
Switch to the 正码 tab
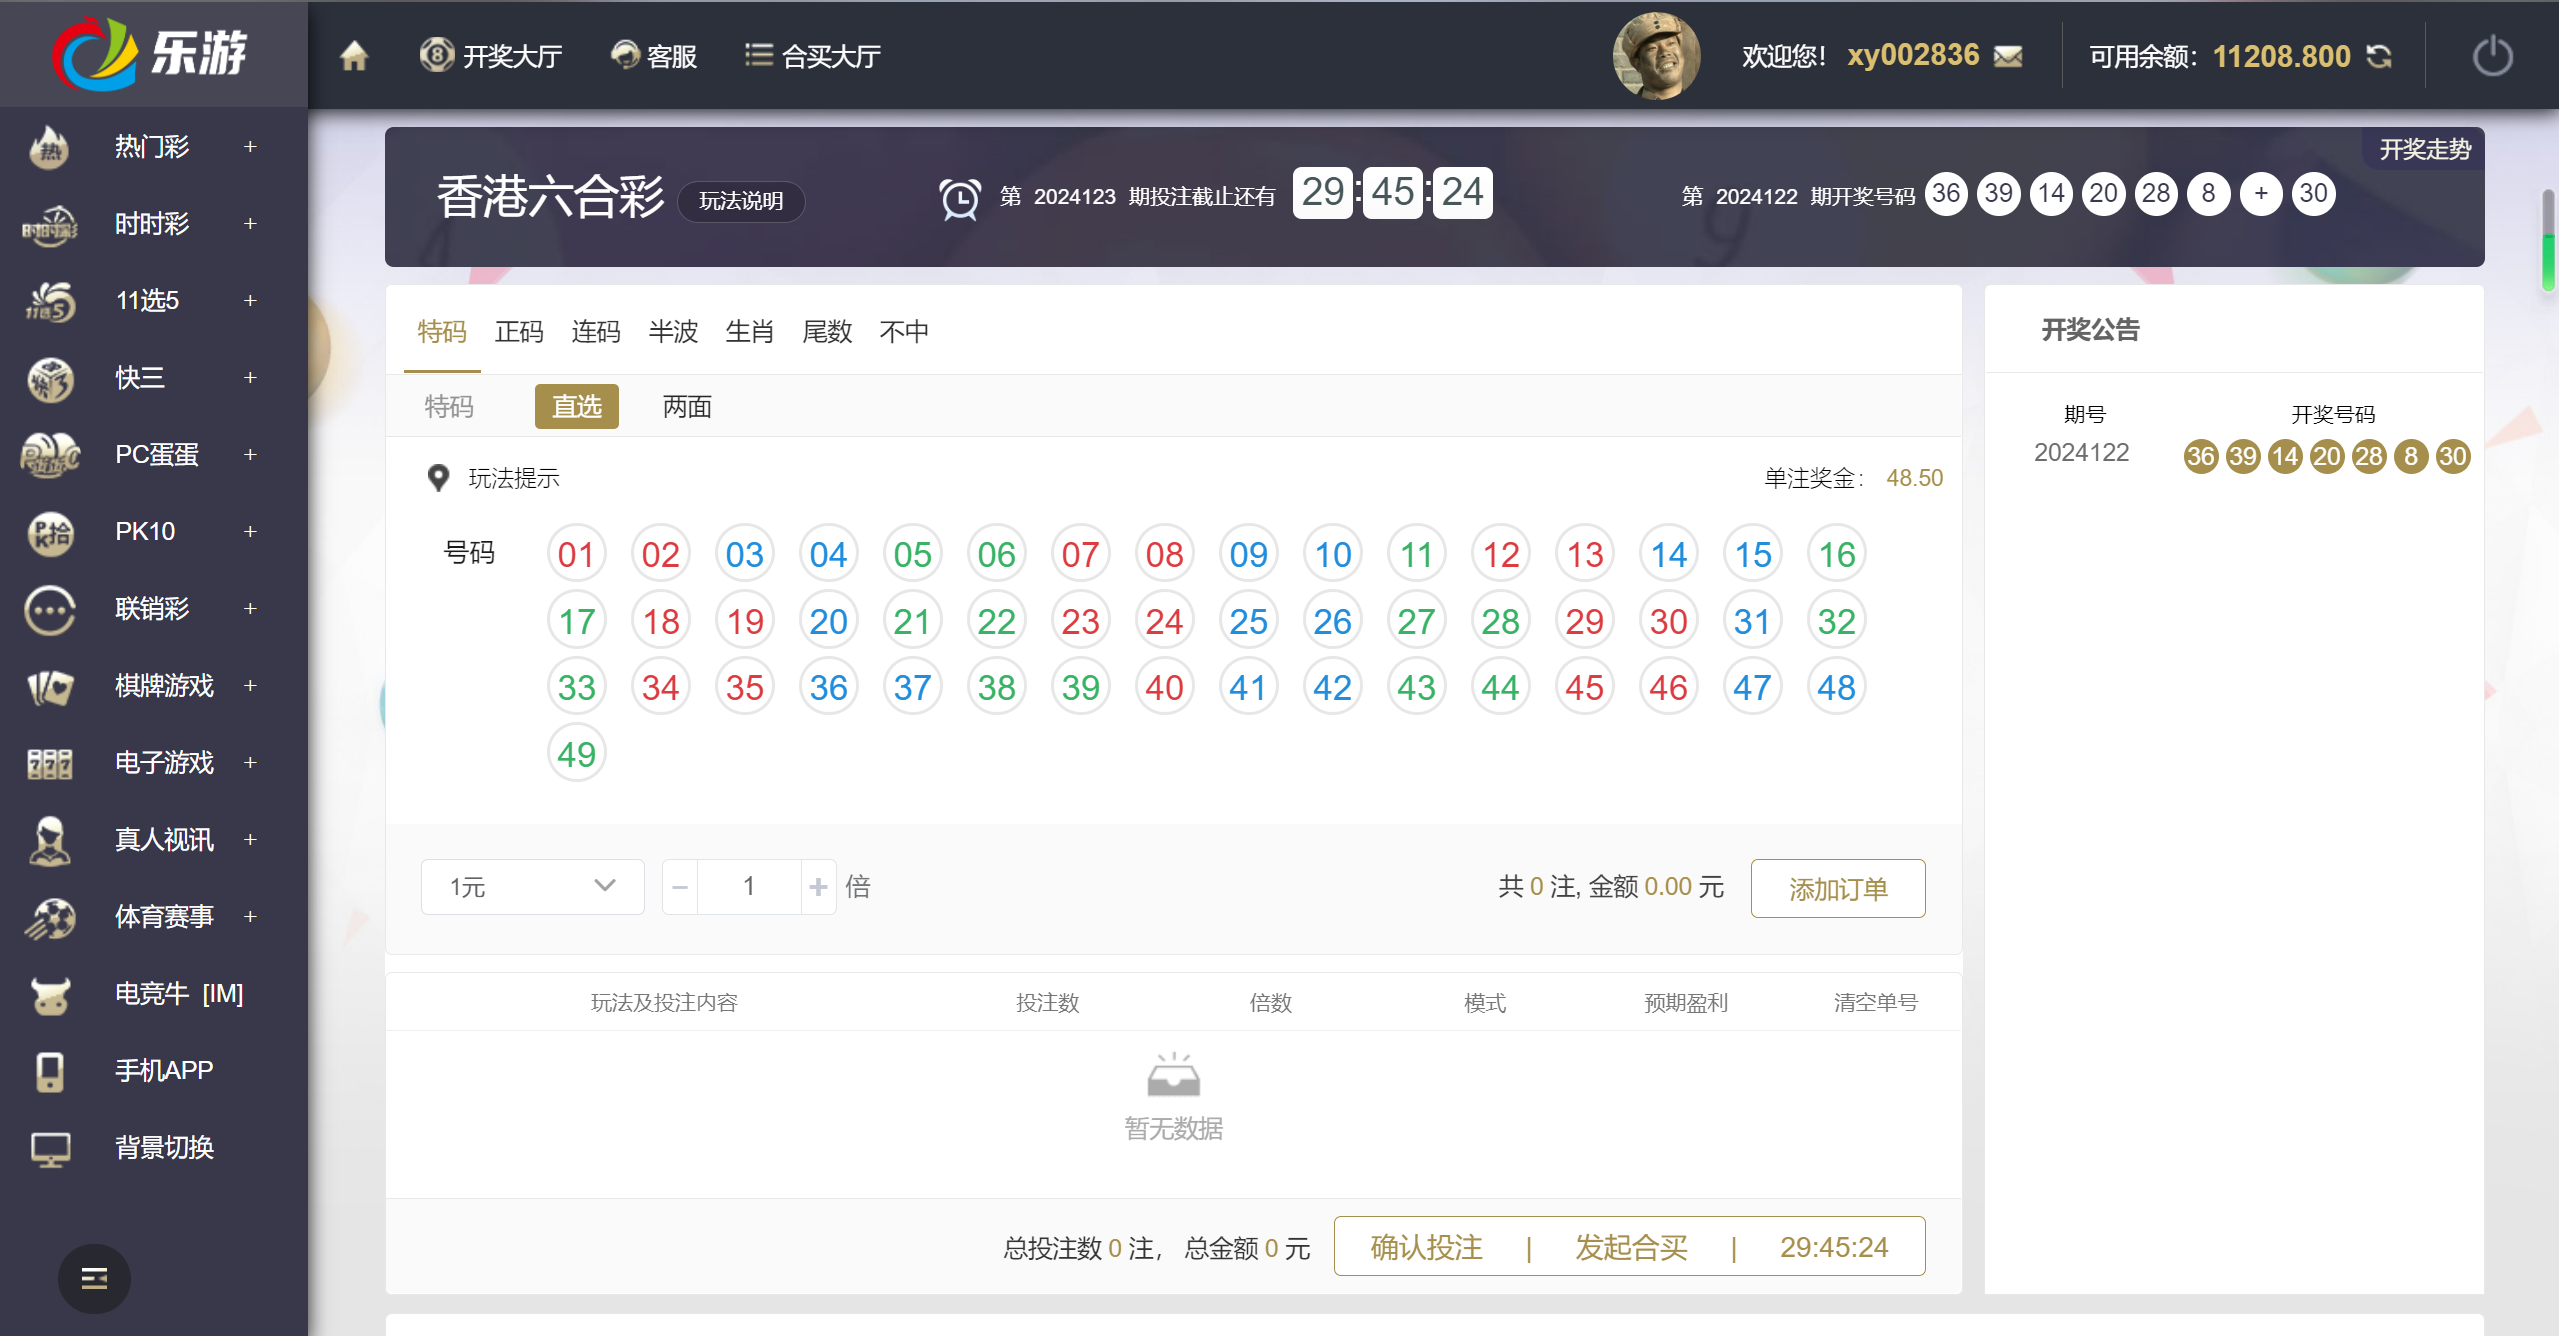pyautogui.click(x=519, y=332)
